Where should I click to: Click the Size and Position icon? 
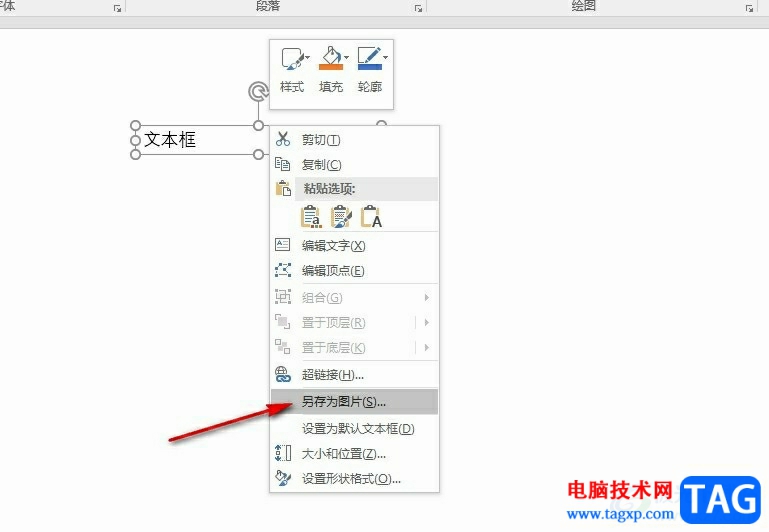point(282,453)
